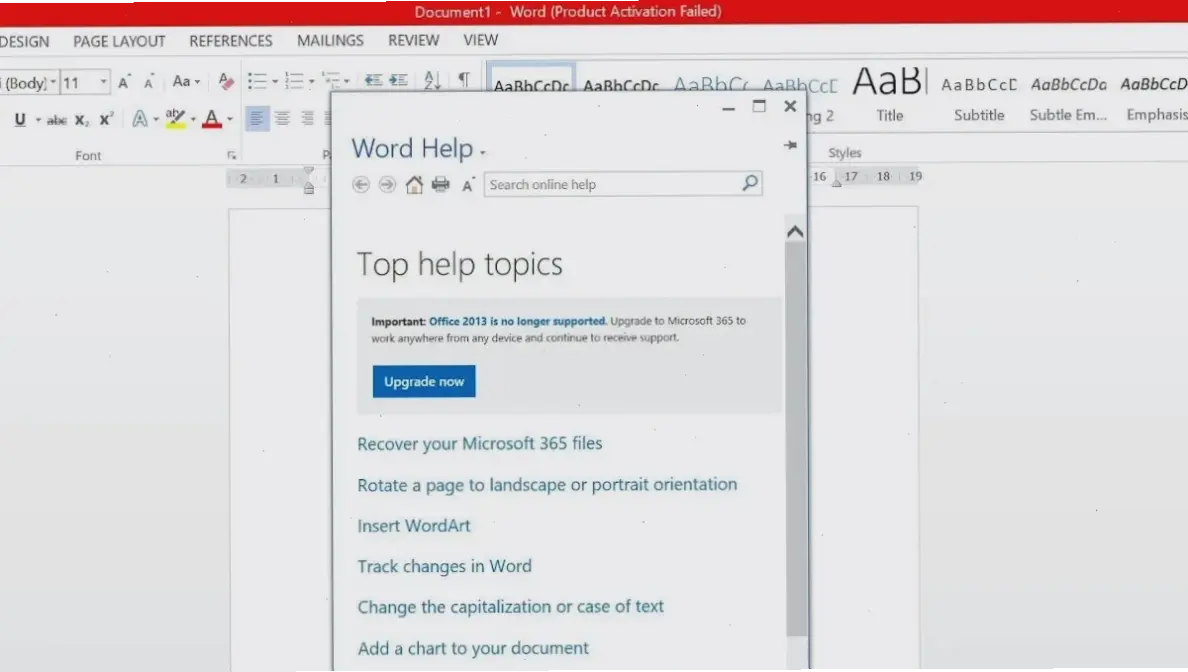Image resolution: width=1188 pixels, height=672 pixels.
Task: Click the Print icon in Word Help
Action: (x=440, y=184)
